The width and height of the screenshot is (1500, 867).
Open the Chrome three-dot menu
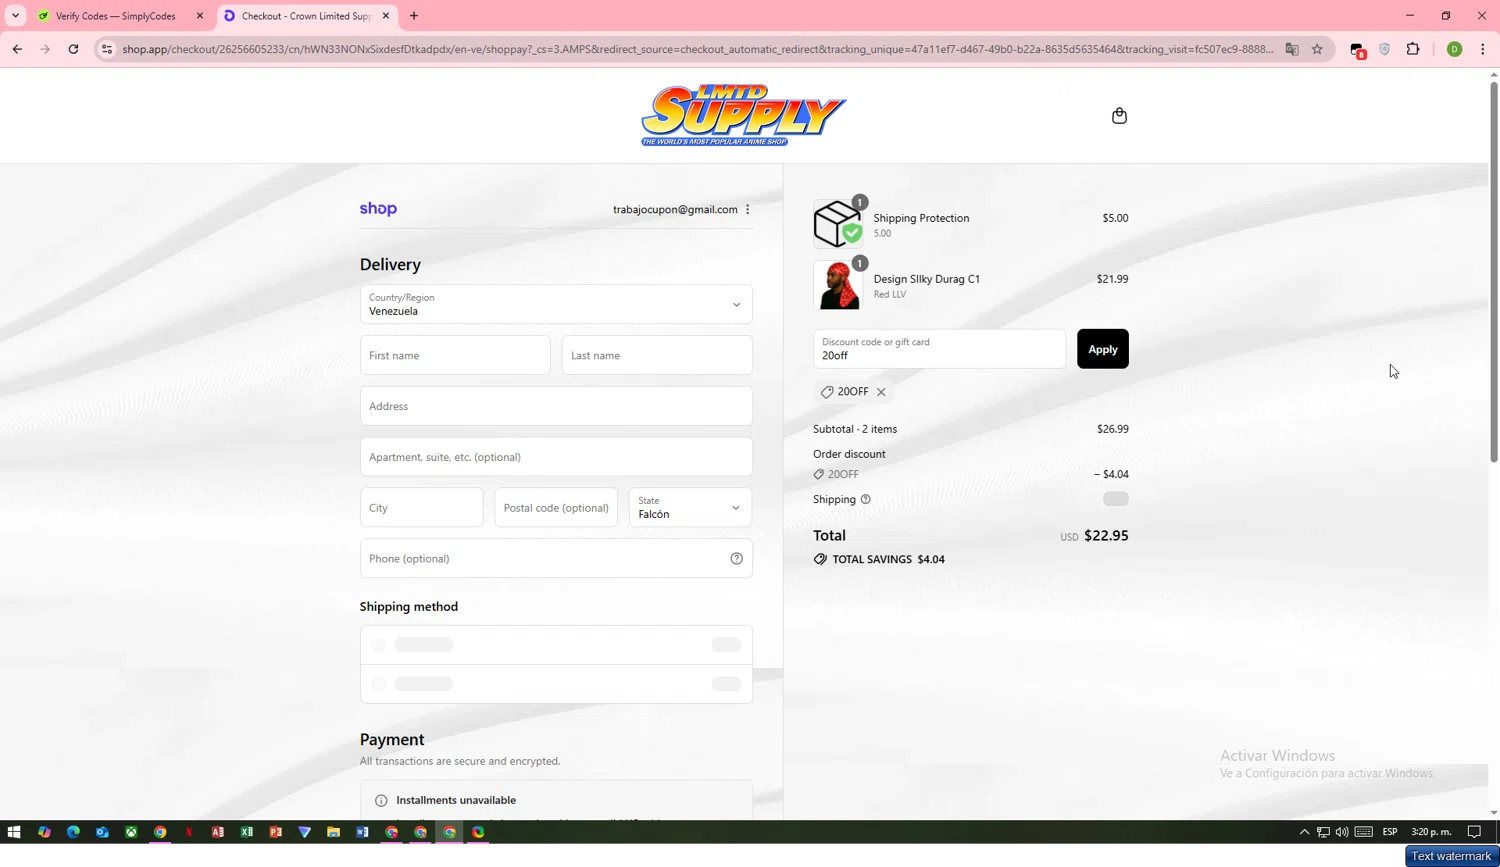point(1483,49)
